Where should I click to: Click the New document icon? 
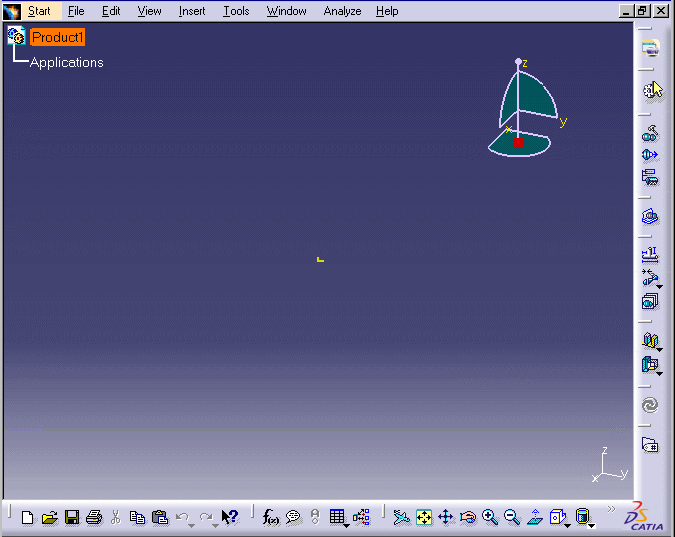pyautogui.click(x=27, y=517)
